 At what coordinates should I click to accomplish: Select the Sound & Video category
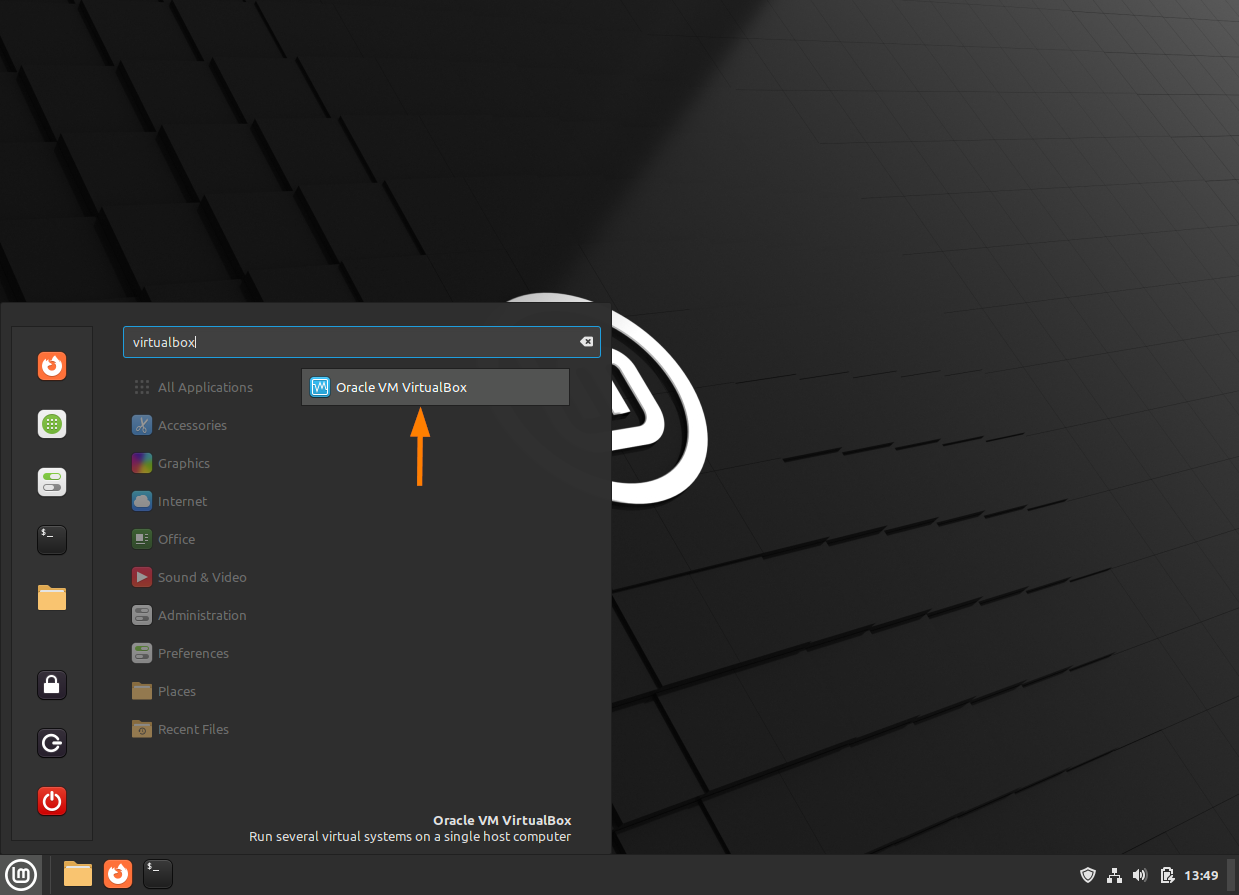(189, 577)
